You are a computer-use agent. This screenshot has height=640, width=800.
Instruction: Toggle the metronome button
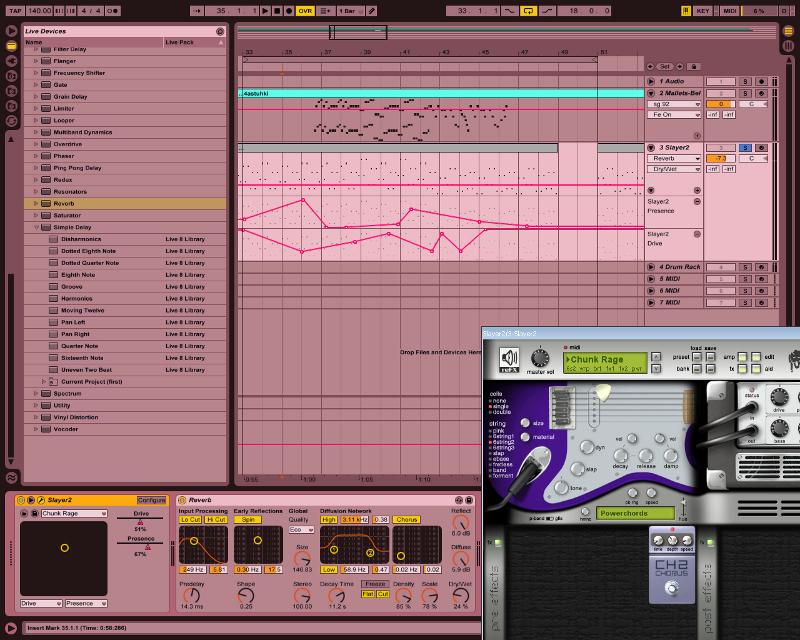pyautogui.click(x=113, y=11)
